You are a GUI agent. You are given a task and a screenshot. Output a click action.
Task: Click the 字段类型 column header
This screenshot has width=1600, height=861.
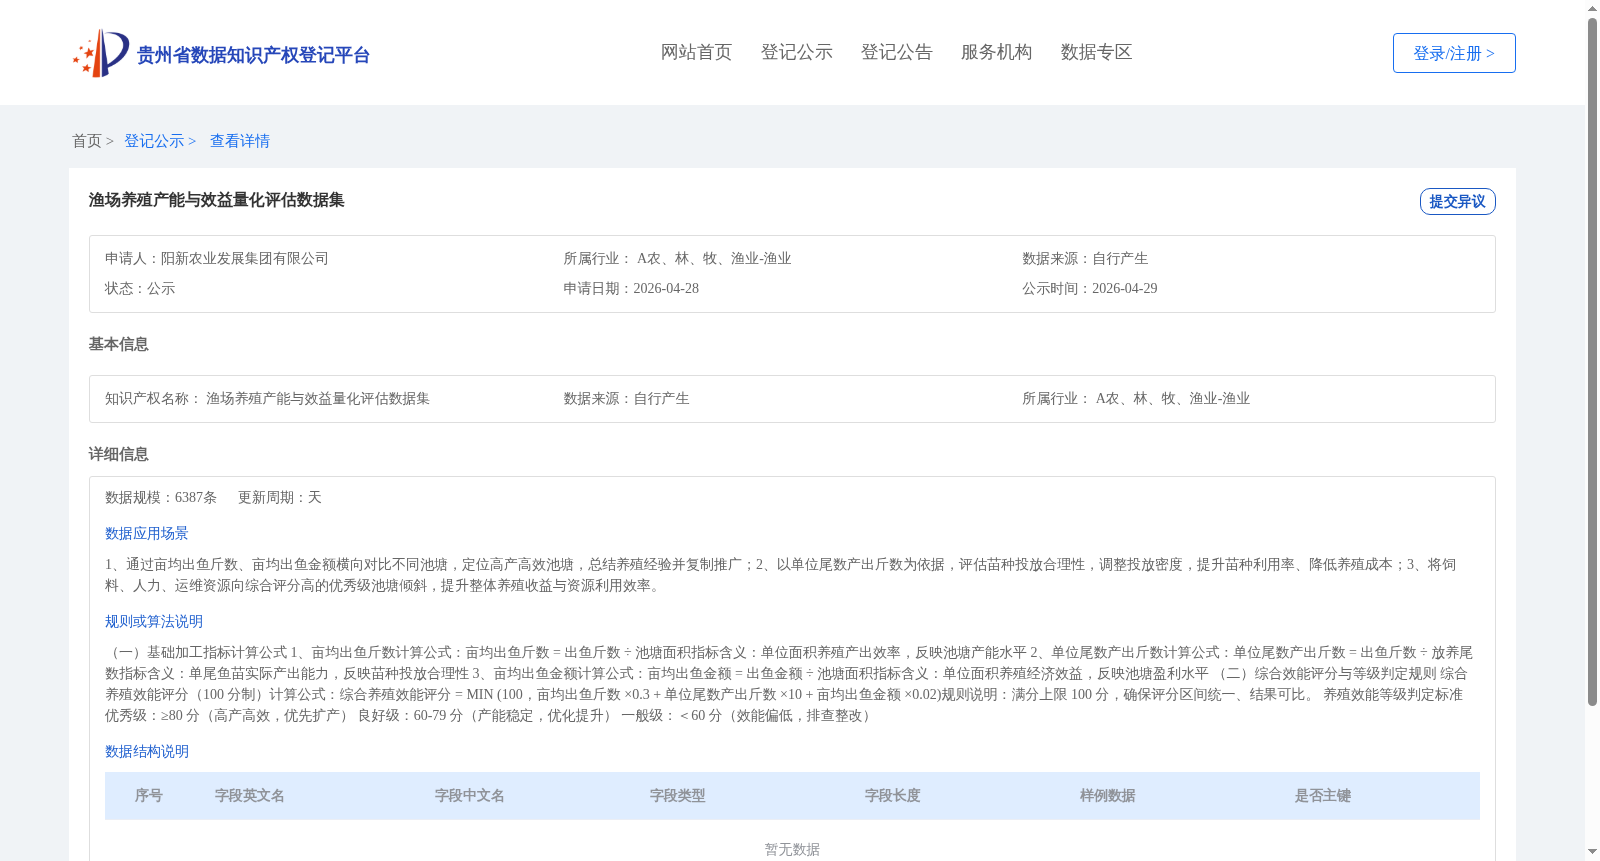click(x=678, y=795)
